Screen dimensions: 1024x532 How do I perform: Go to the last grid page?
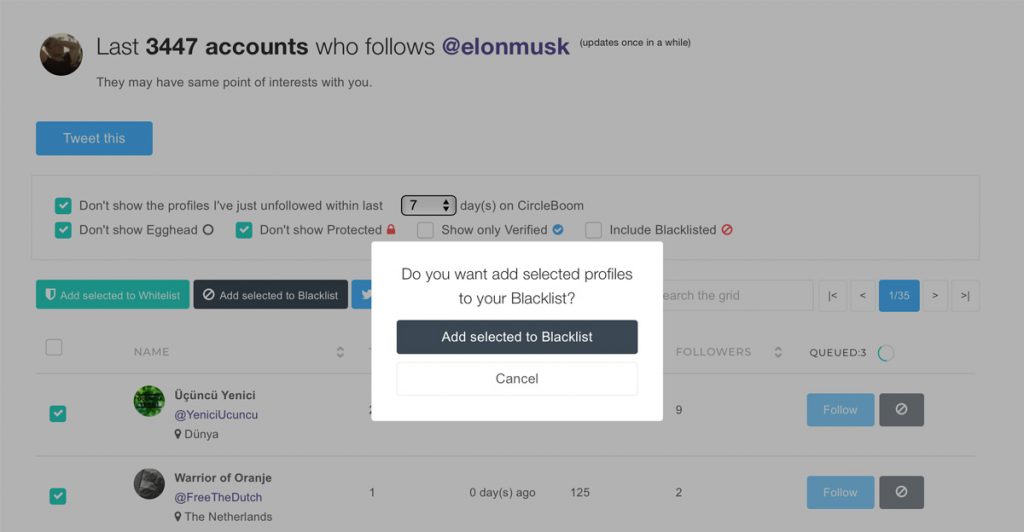(x=964, y=295)
